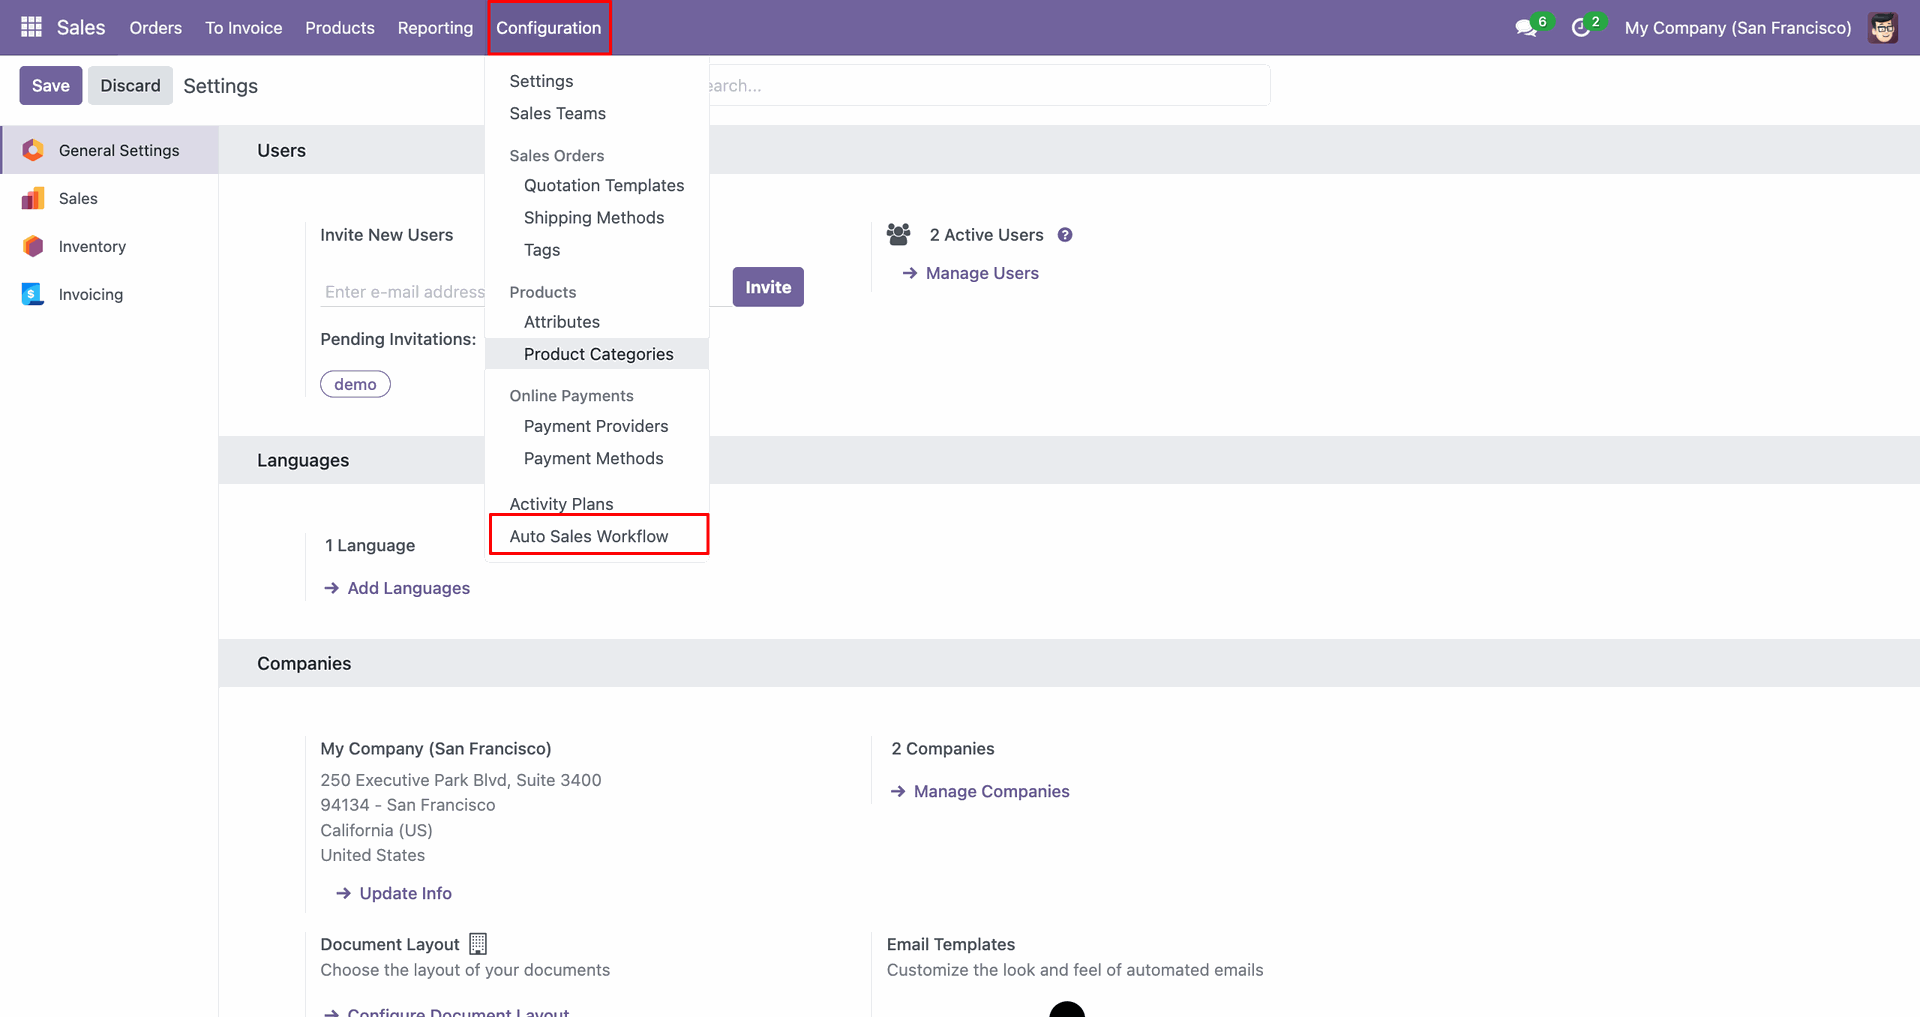Screen dimensions: 1920x1017
Task: Select the Inventory app sidebar icon
Action: 33,246
